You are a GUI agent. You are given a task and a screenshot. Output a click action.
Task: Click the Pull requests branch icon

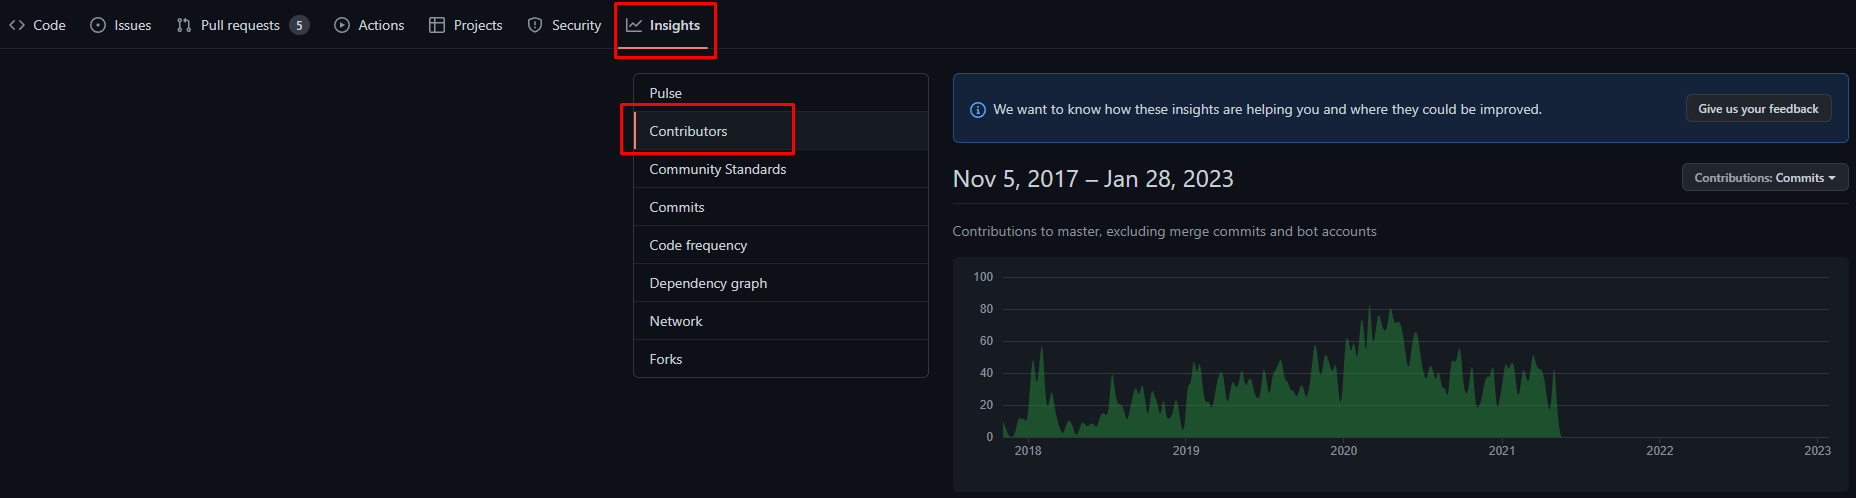(184, 25)
